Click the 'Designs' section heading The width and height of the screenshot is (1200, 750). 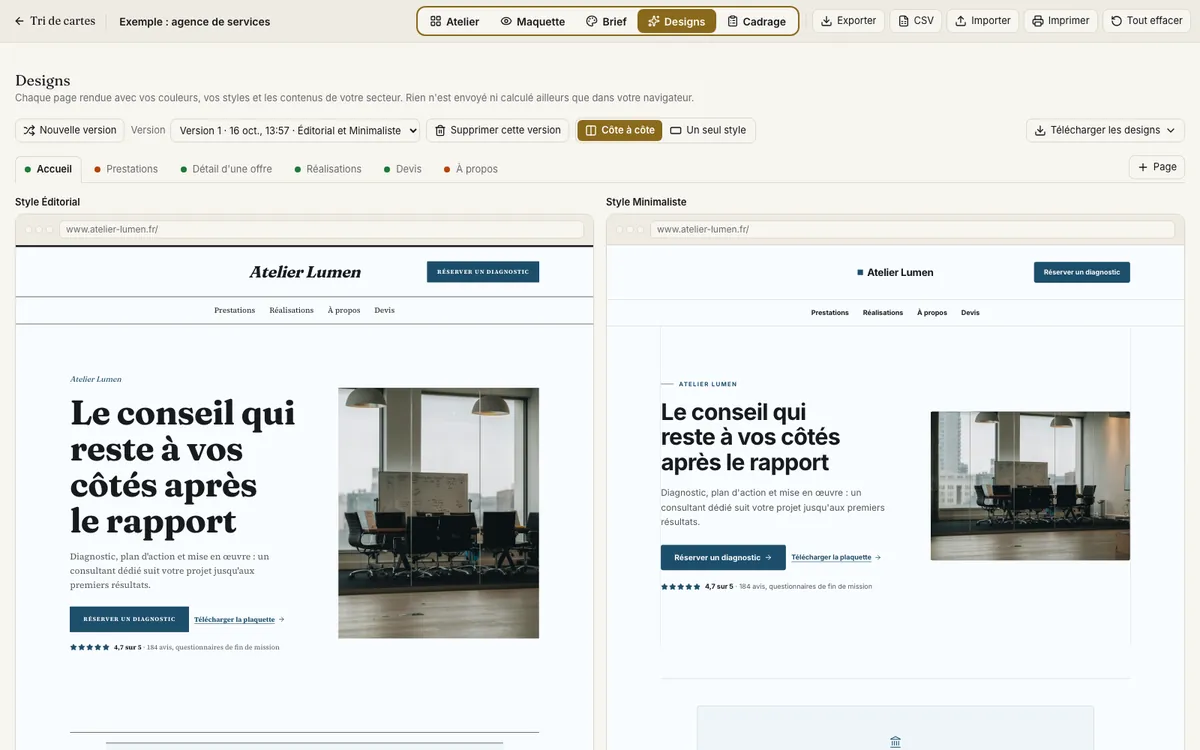pyautogui.click(x=43, y=81)
